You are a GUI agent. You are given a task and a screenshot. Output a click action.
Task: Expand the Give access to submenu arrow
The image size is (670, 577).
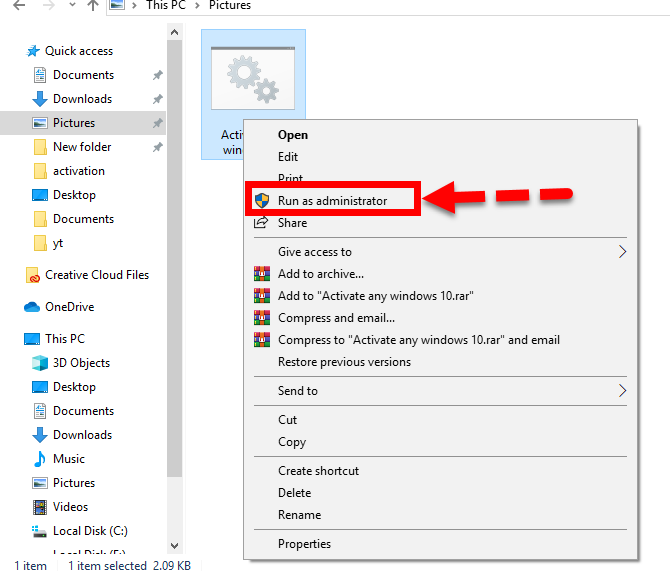(623, 252)
